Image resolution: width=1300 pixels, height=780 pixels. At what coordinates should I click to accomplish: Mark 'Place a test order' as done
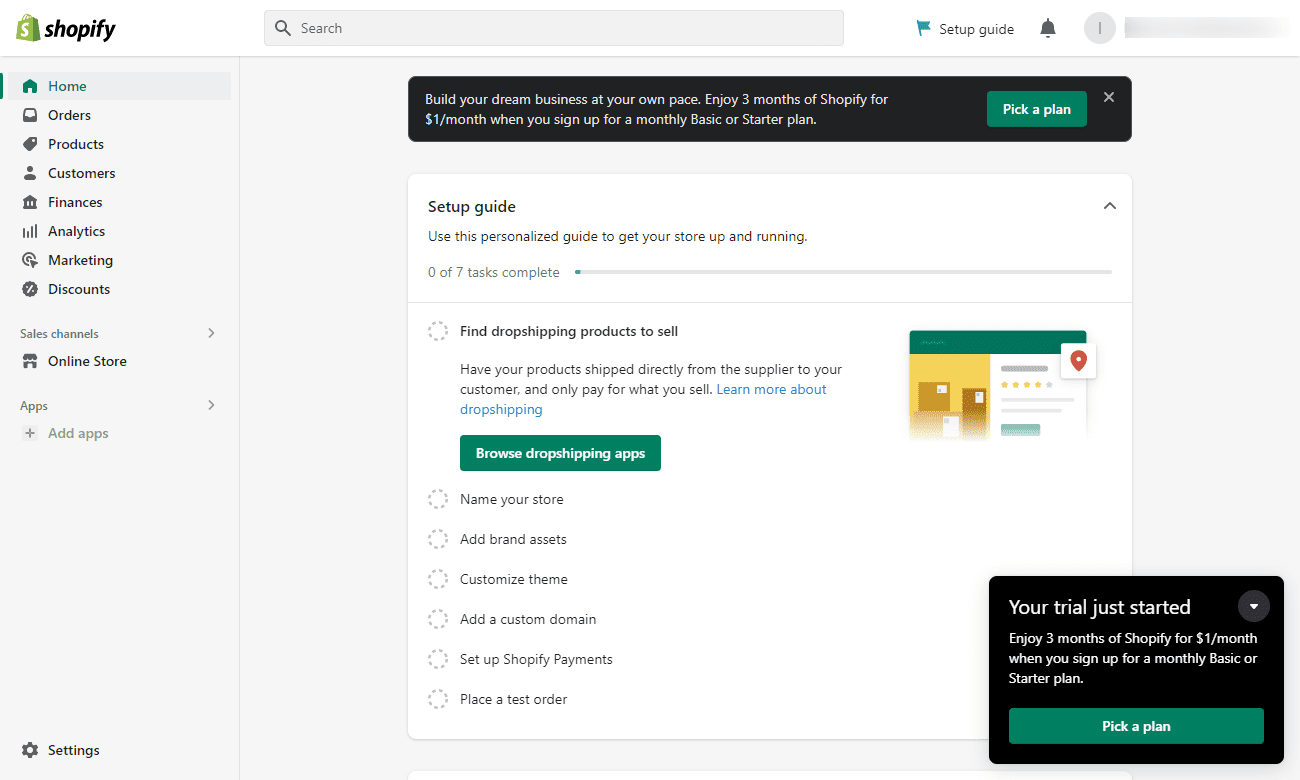(x=438, y=698)
